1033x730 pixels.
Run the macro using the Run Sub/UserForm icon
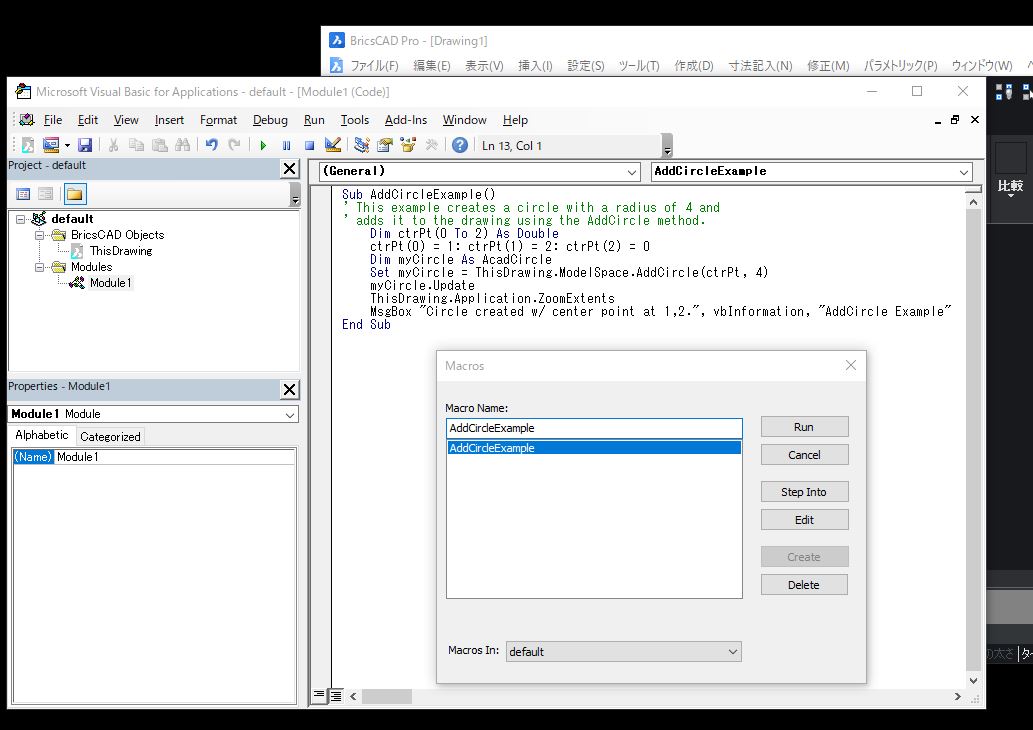point(262,144)
